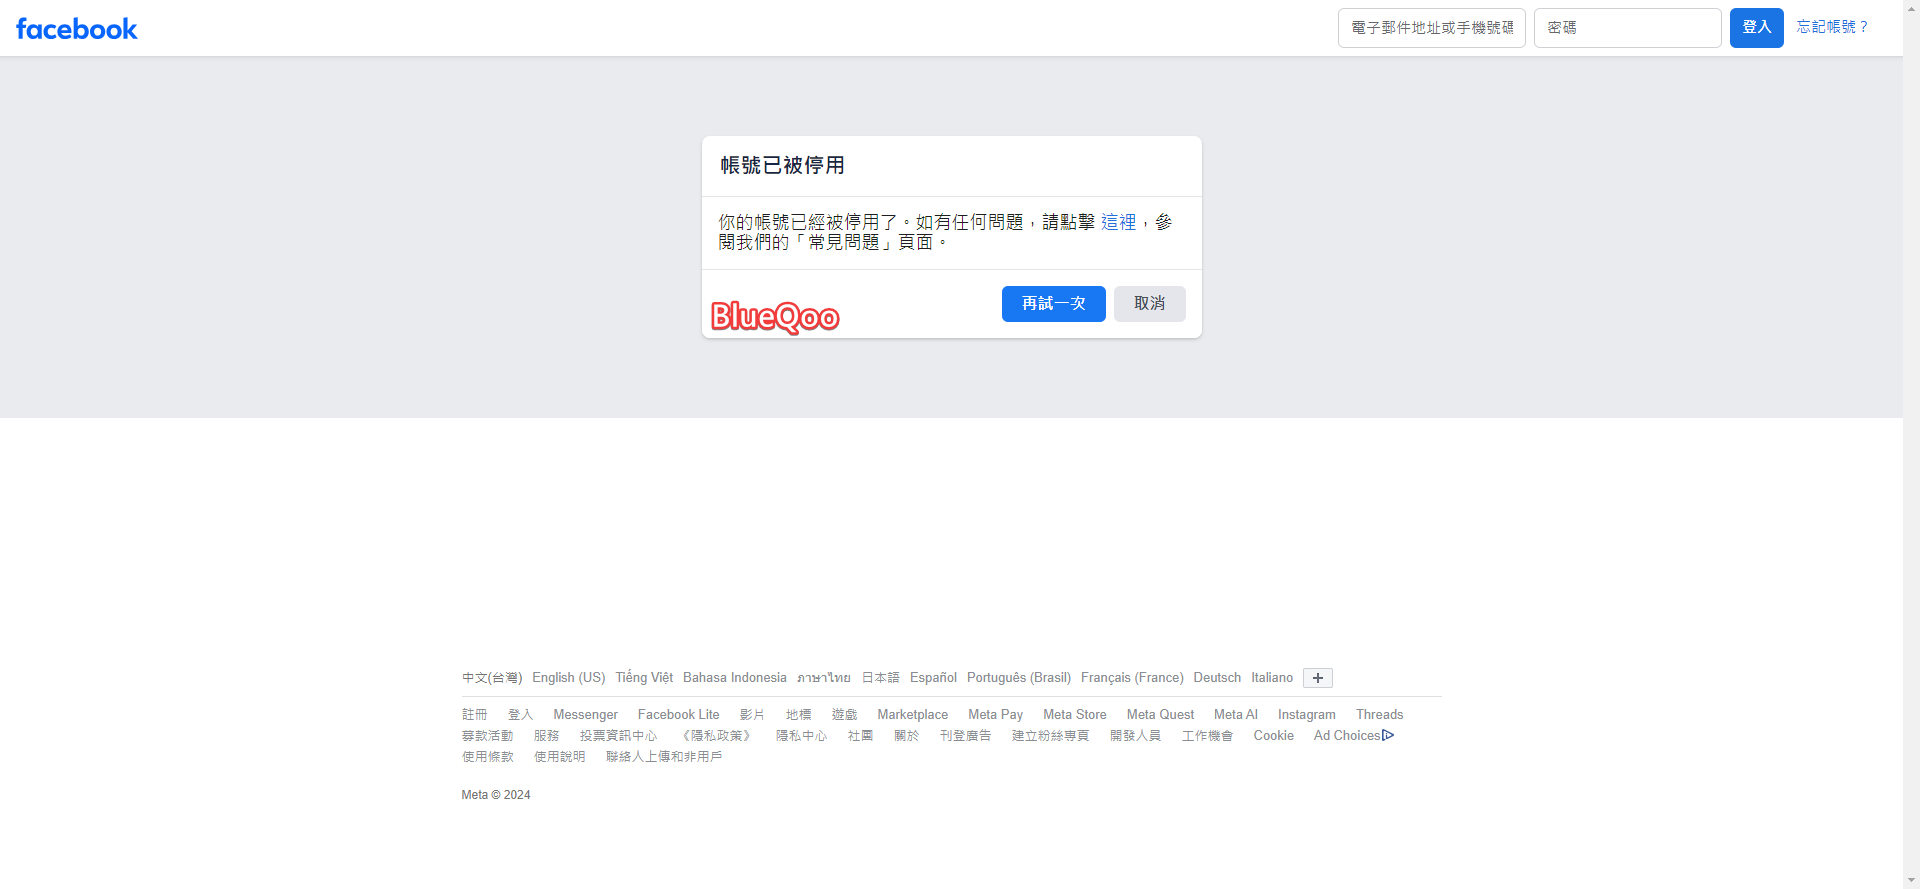Open the 忘記帳號？ forgot account link
The height and width of the screenshot is (889, 1920).
(1832, 27)
